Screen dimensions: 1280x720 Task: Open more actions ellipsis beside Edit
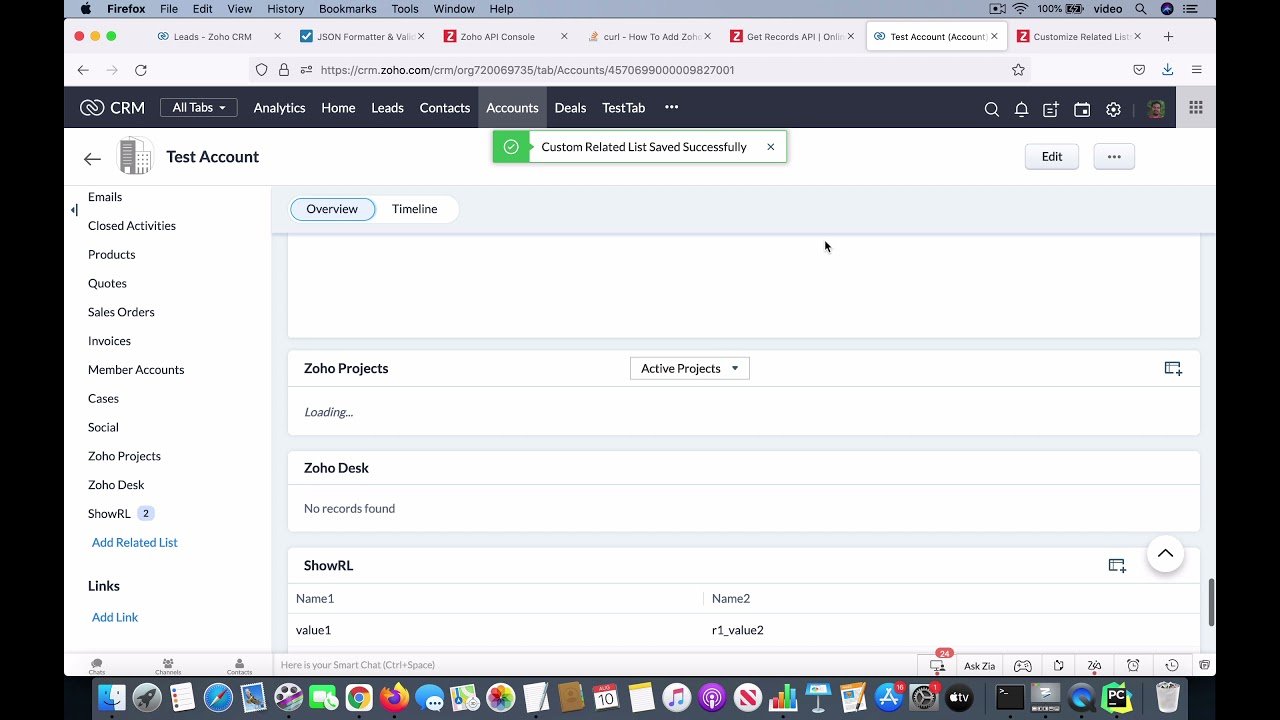[1114, 157]
